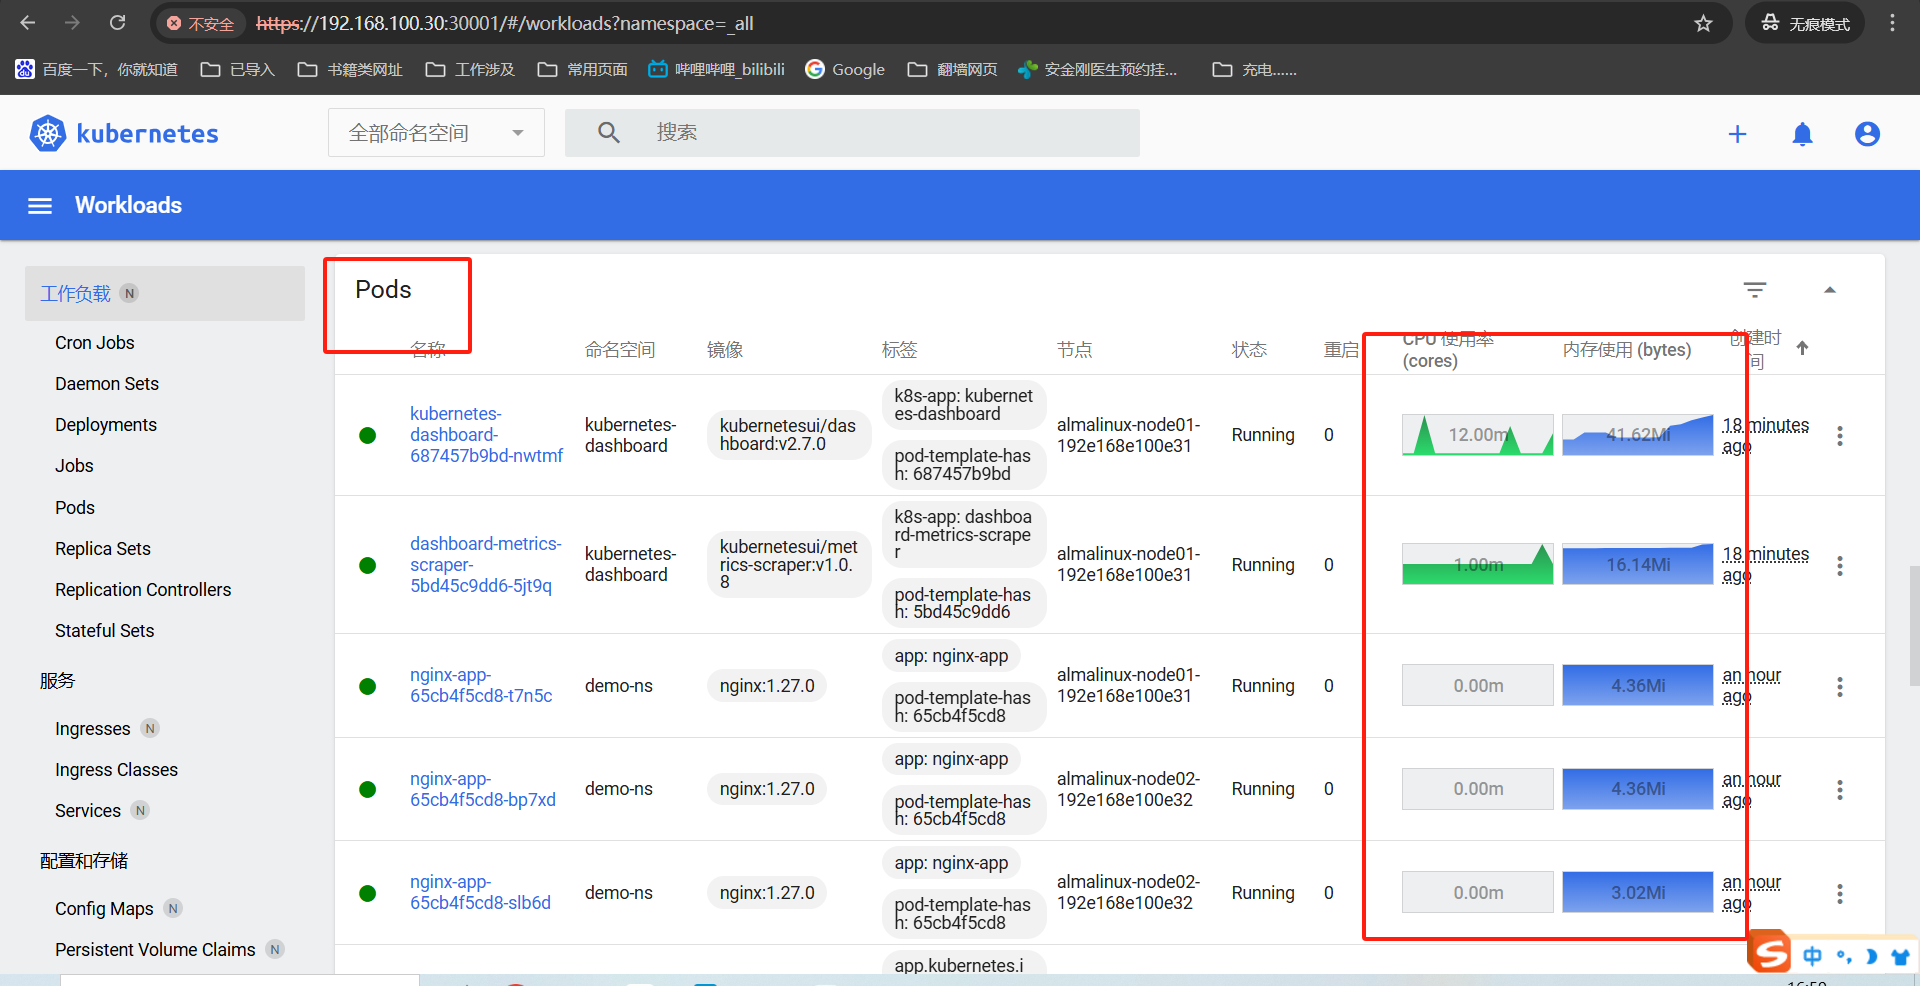The width and height of the screenshot is (1920, 986).
Task: Open Ingress Classes in sidebar
Action: (117, 769)
